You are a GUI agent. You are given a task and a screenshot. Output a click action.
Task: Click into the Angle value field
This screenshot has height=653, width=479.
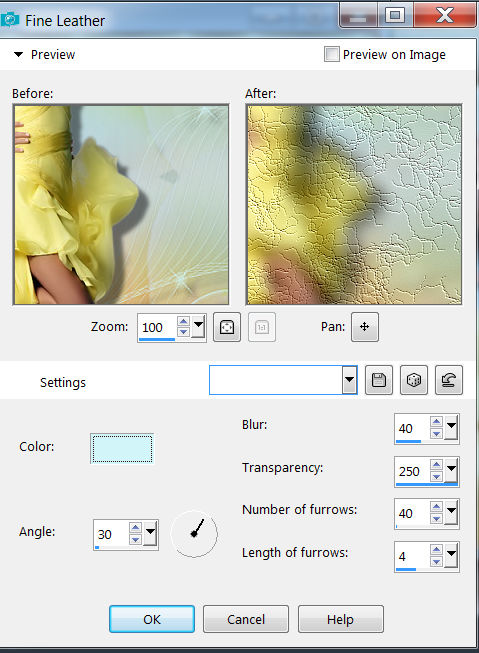(x=111, y=534)
